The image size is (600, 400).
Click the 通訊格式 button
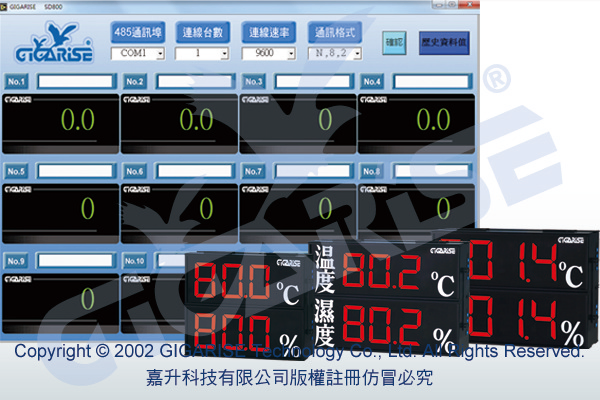click(x=333, y=33)
